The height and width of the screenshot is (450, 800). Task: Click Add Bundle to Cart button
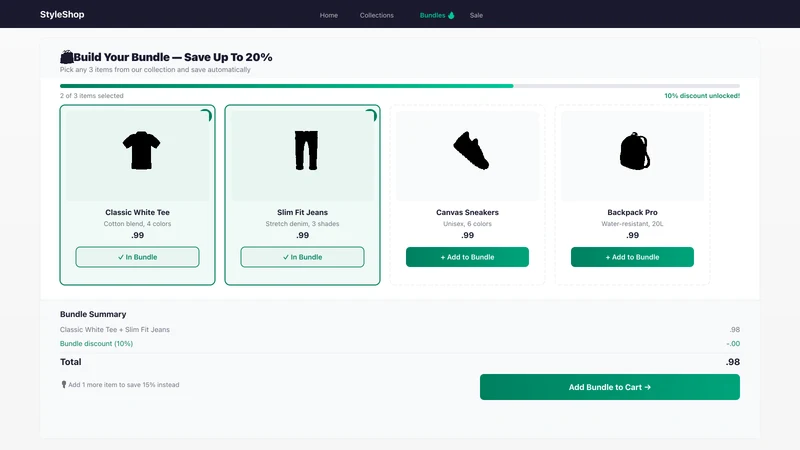610,387
